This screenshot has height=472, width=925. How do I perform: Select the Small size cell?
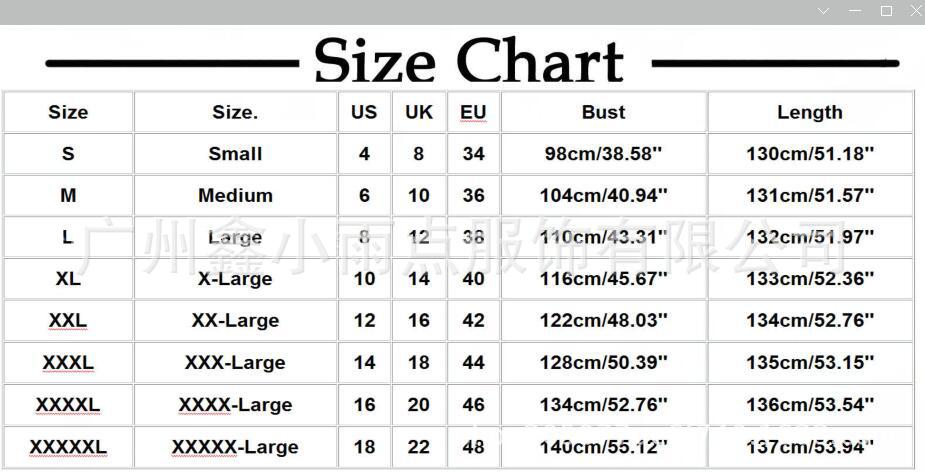tap(235, 154)
